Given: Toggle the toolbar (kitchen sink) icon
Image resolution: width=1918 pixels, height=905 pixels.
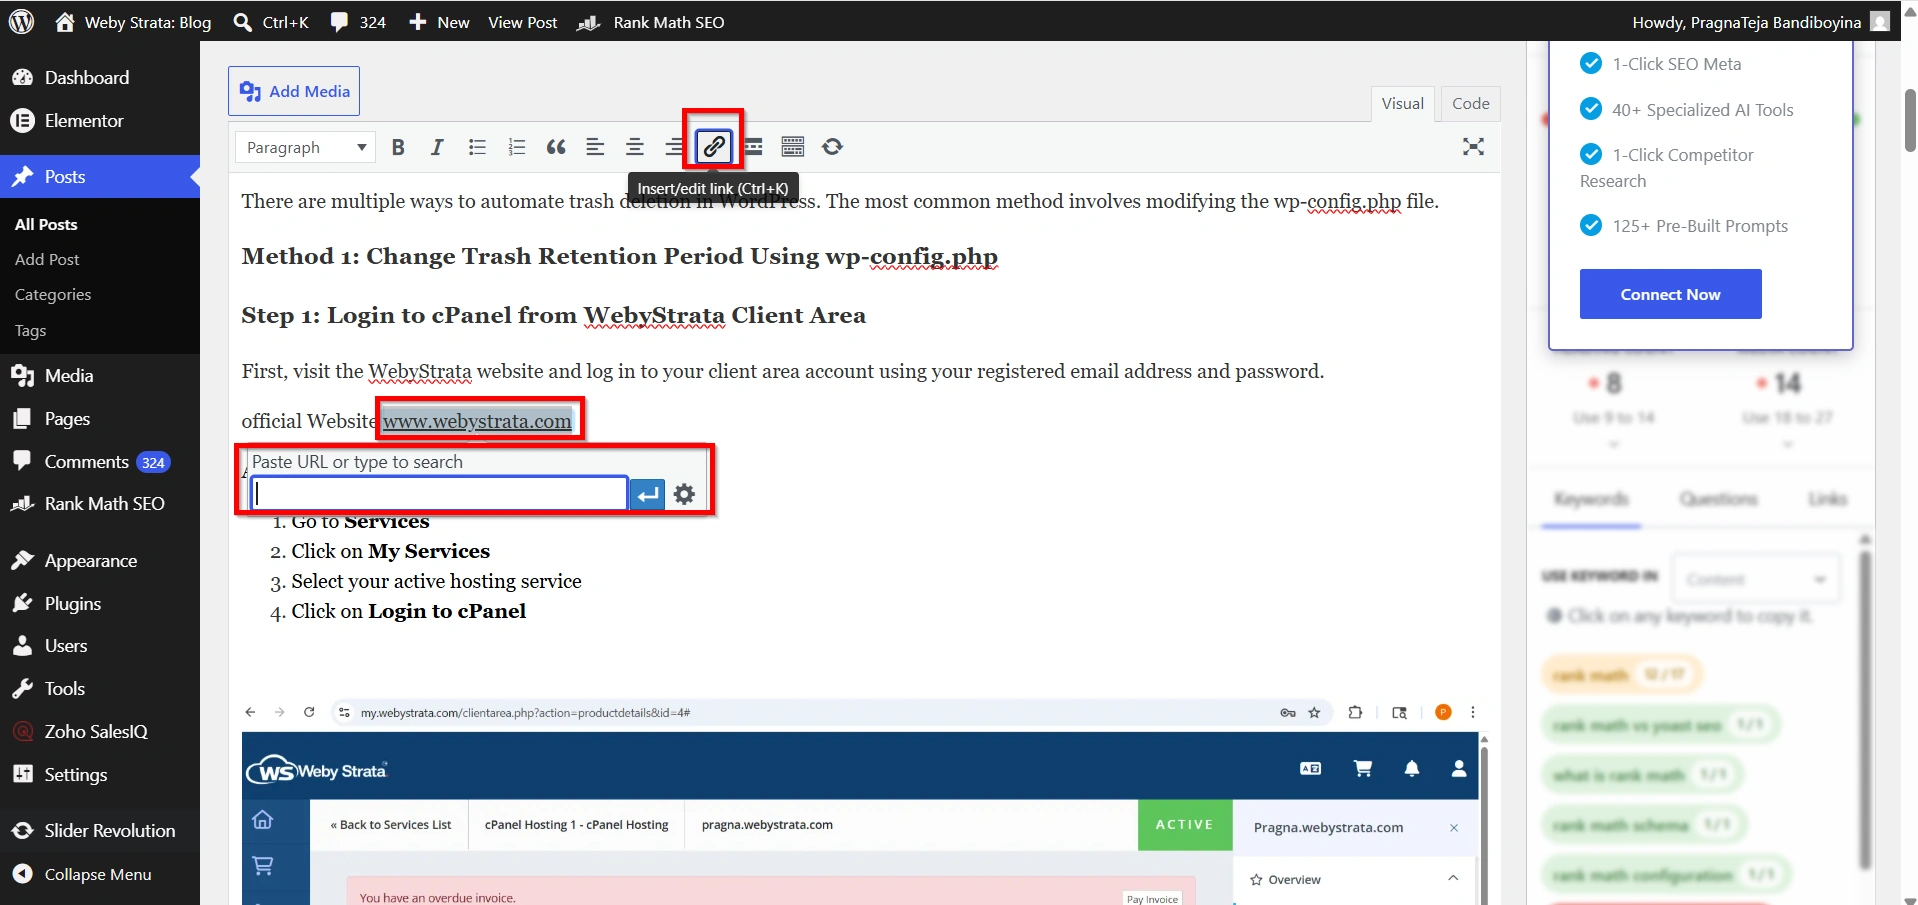Looking at the screenshot, I should click(x=793, y=147).
